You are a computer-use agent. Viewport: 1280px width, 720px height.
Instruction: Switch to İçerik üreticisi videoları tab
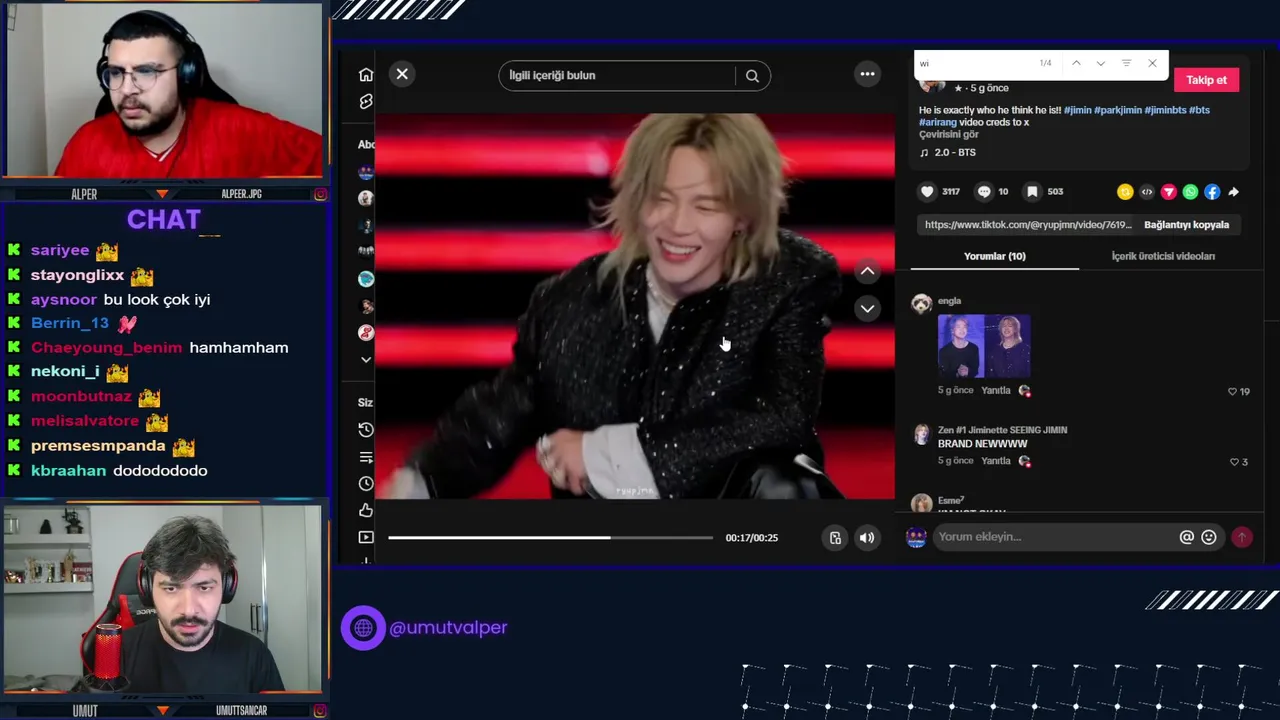point(1163,256)
